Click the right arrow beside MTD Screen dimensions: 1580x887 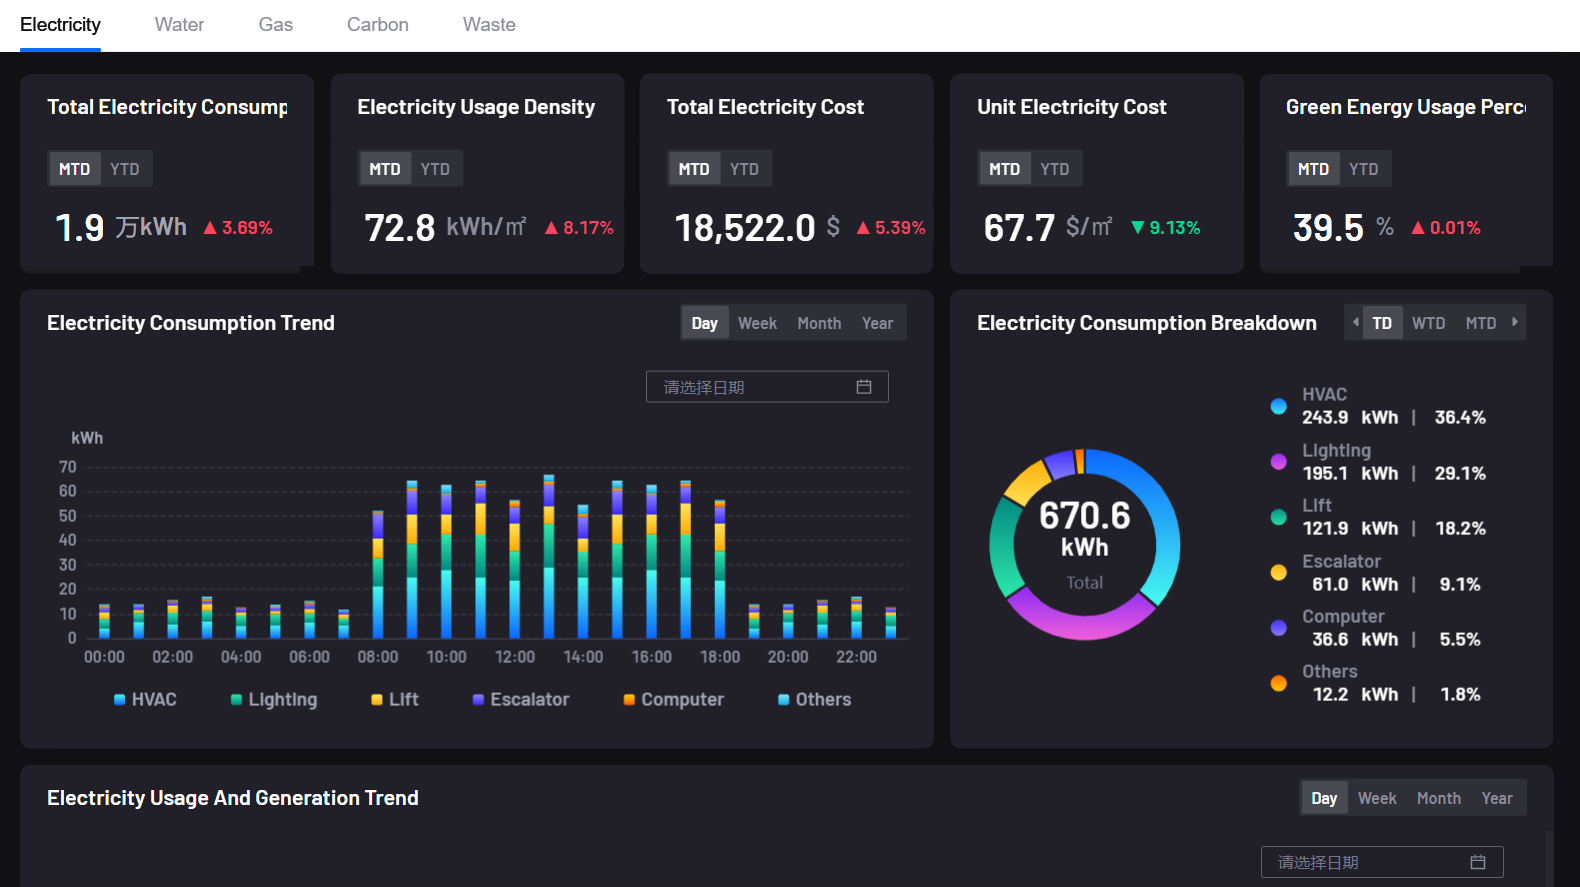1515,322
